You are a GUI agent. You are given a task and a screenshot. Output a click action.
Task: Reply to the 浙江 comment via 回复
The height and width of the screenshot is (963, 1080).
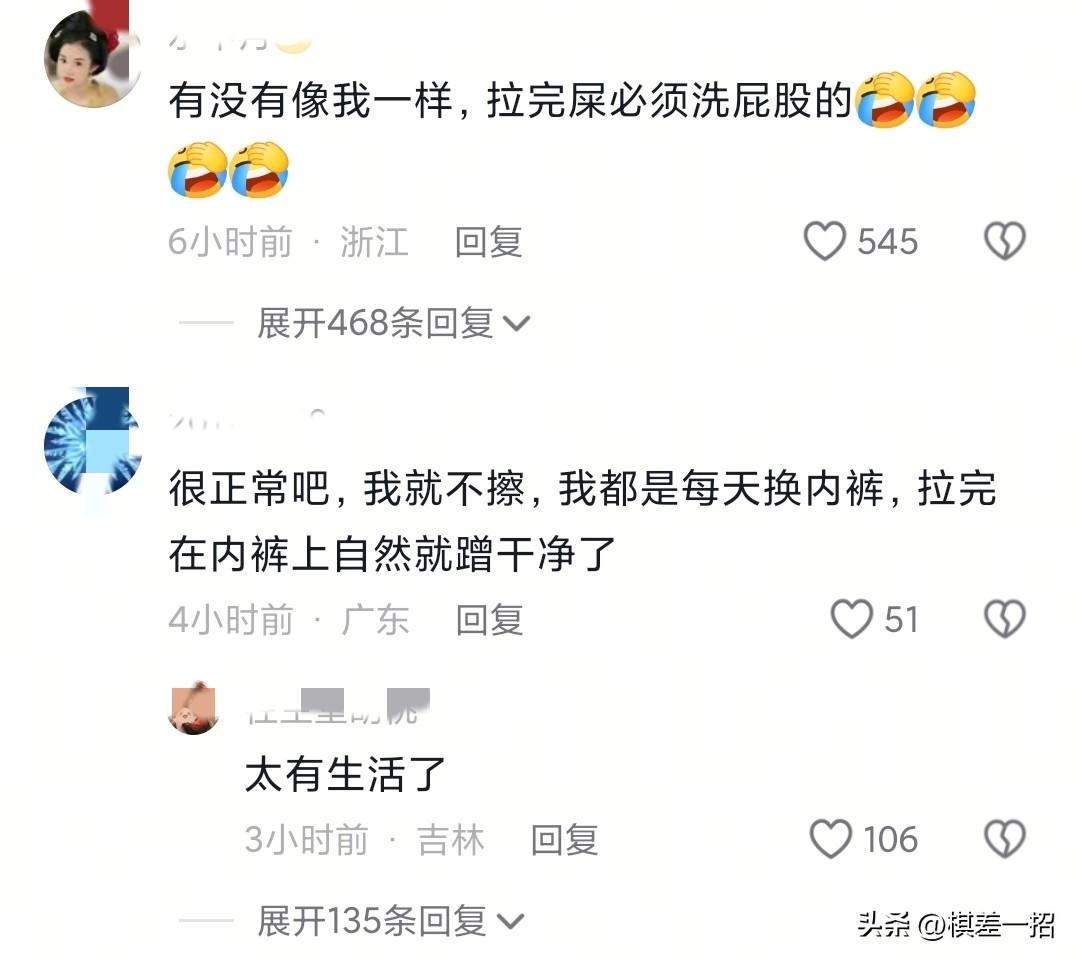tap(488, 242)
